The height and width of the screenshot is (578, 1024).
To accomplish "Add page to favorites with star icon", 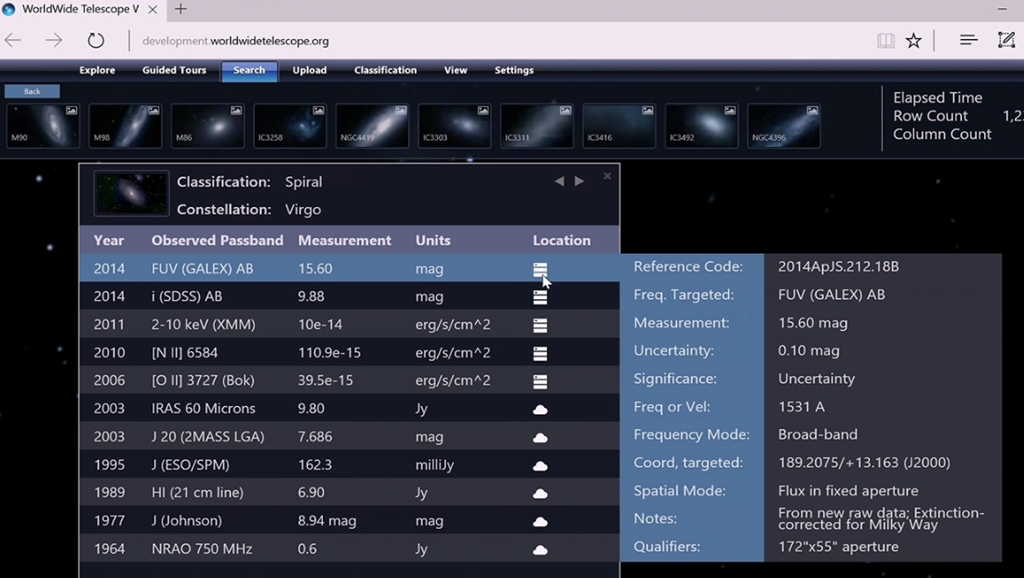I will (913, 41).
